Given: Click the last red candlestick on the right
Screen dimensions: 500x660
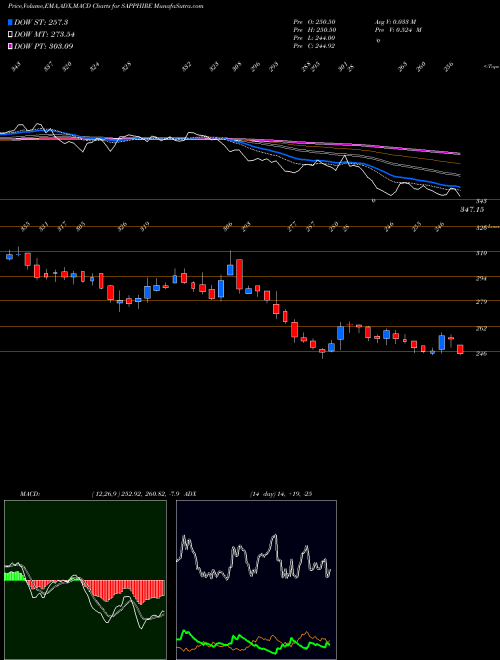Looking at the screenshot, I should (x=460, y=349).
